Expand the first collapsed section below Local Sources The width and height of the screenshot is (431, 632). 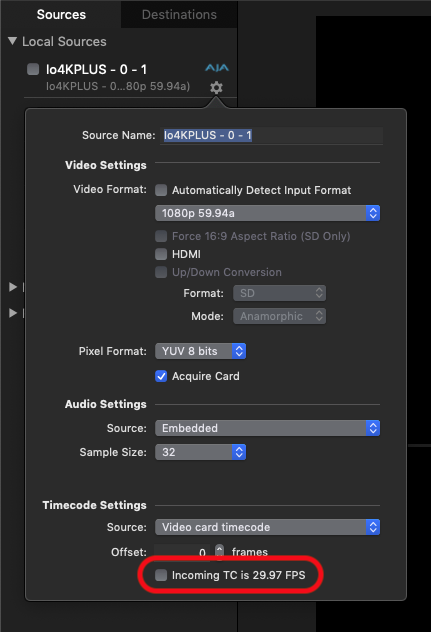pyautogui.click(x=13, y=287)
